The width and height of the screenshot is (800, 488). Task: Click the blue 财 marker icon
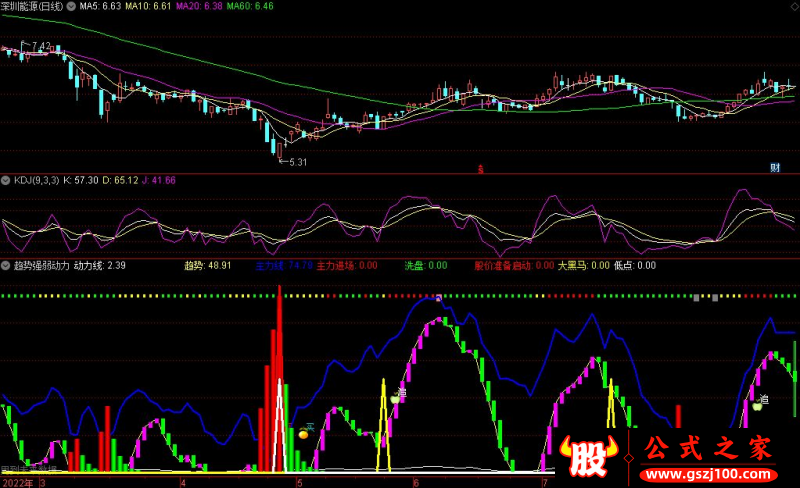774,166
